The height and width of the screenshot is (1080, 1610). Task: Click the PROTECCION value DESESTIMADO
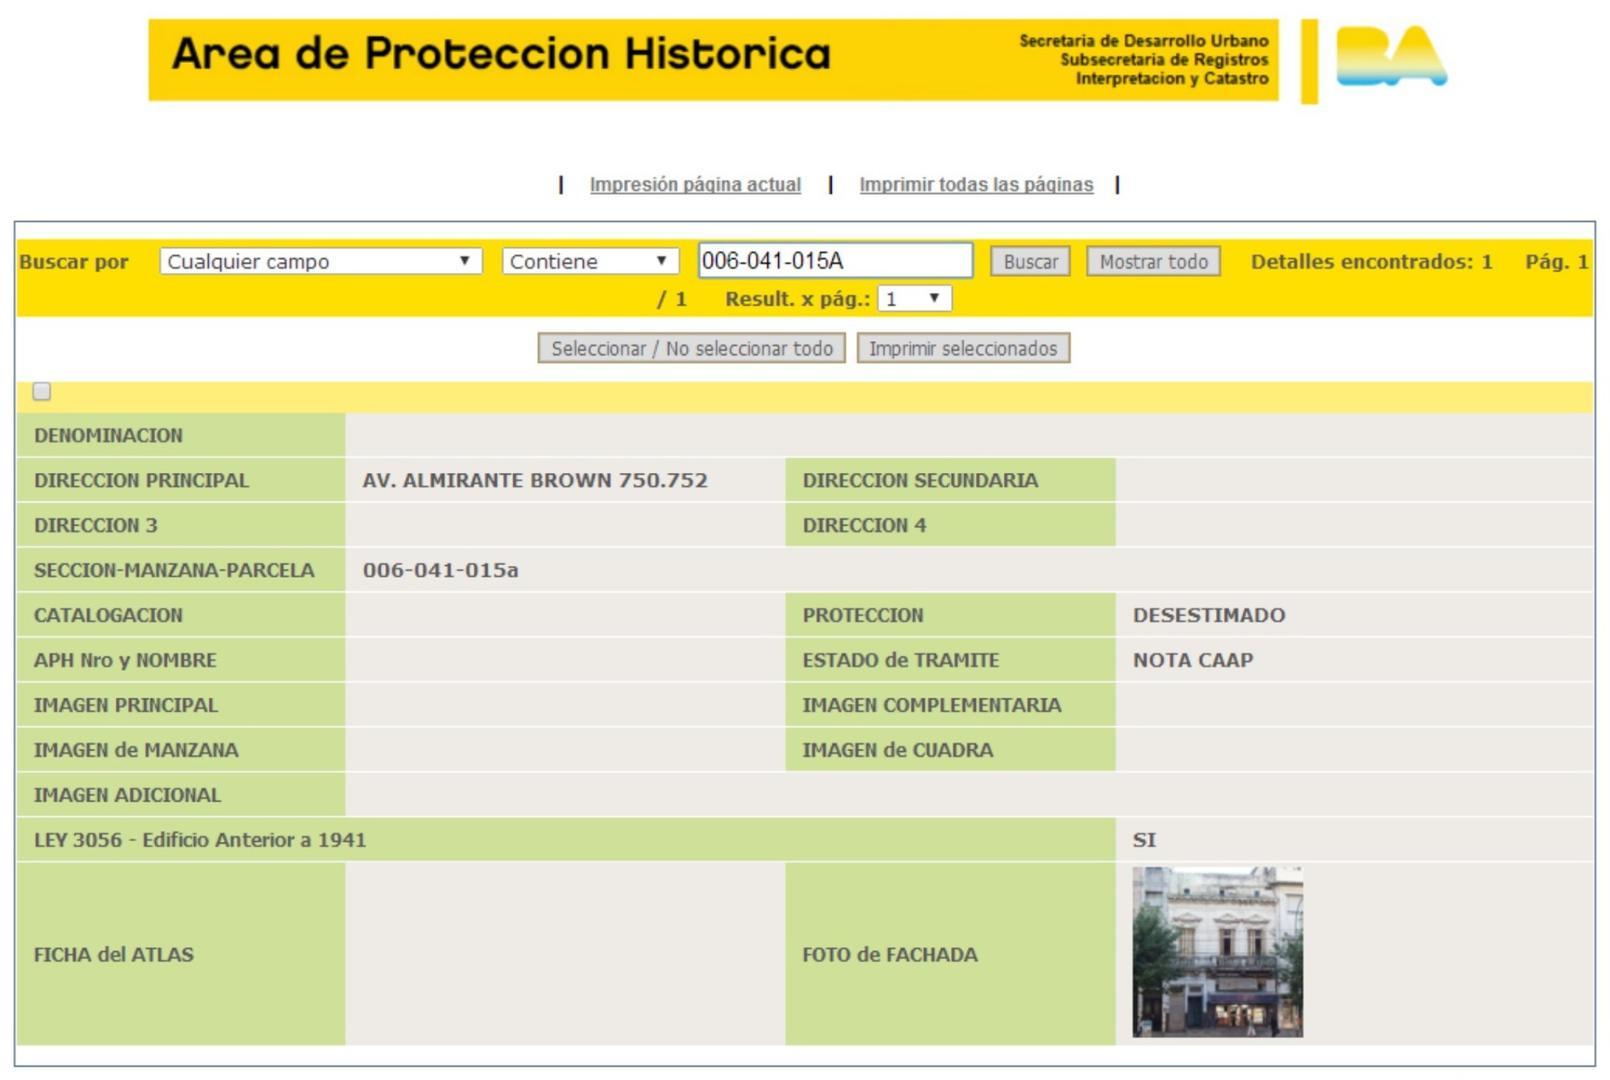[1210, 615]
